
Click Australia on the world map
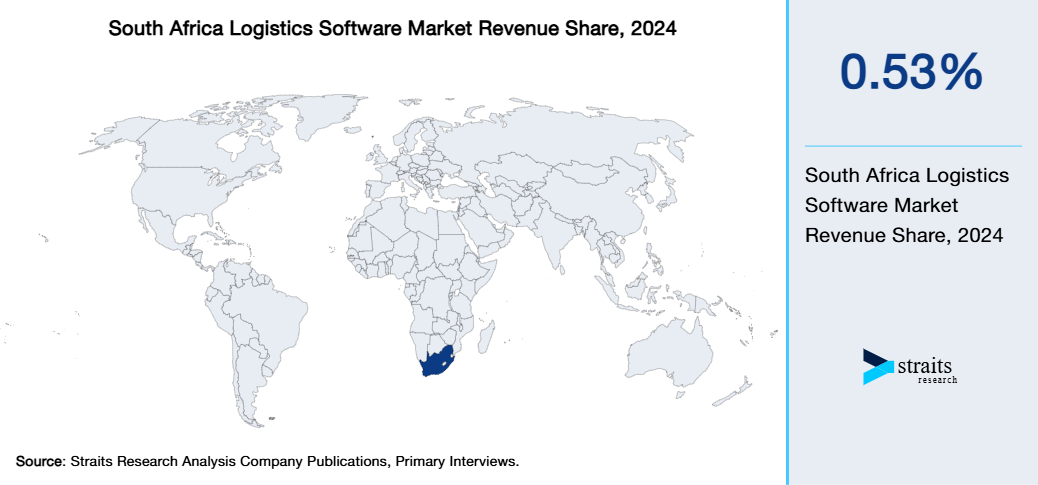[x=669, y=354]
